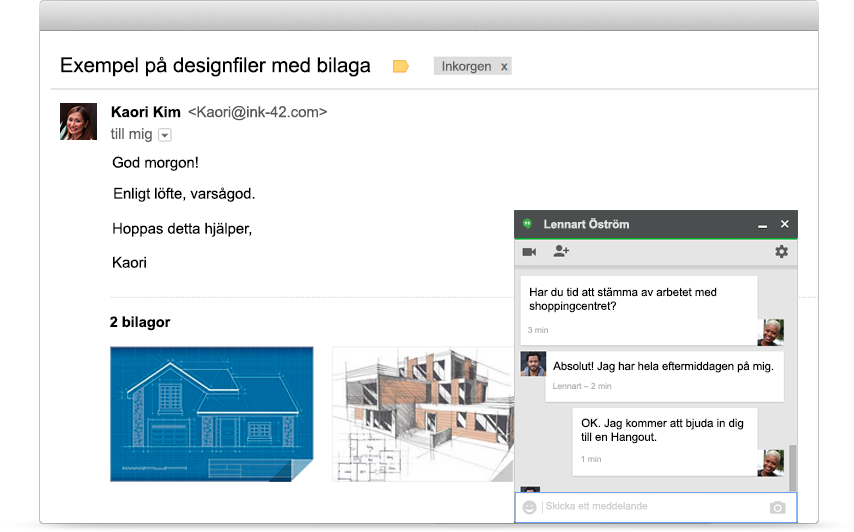Minimize the Lennart Öström chat window
The width and height of the screenshot is (854, 532).
pyautogui.click(x=762, y=225)
